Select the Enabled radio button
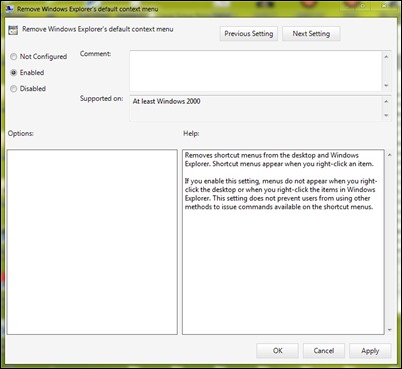The height and width of the screenshot is (369, 402). [14, 73]
